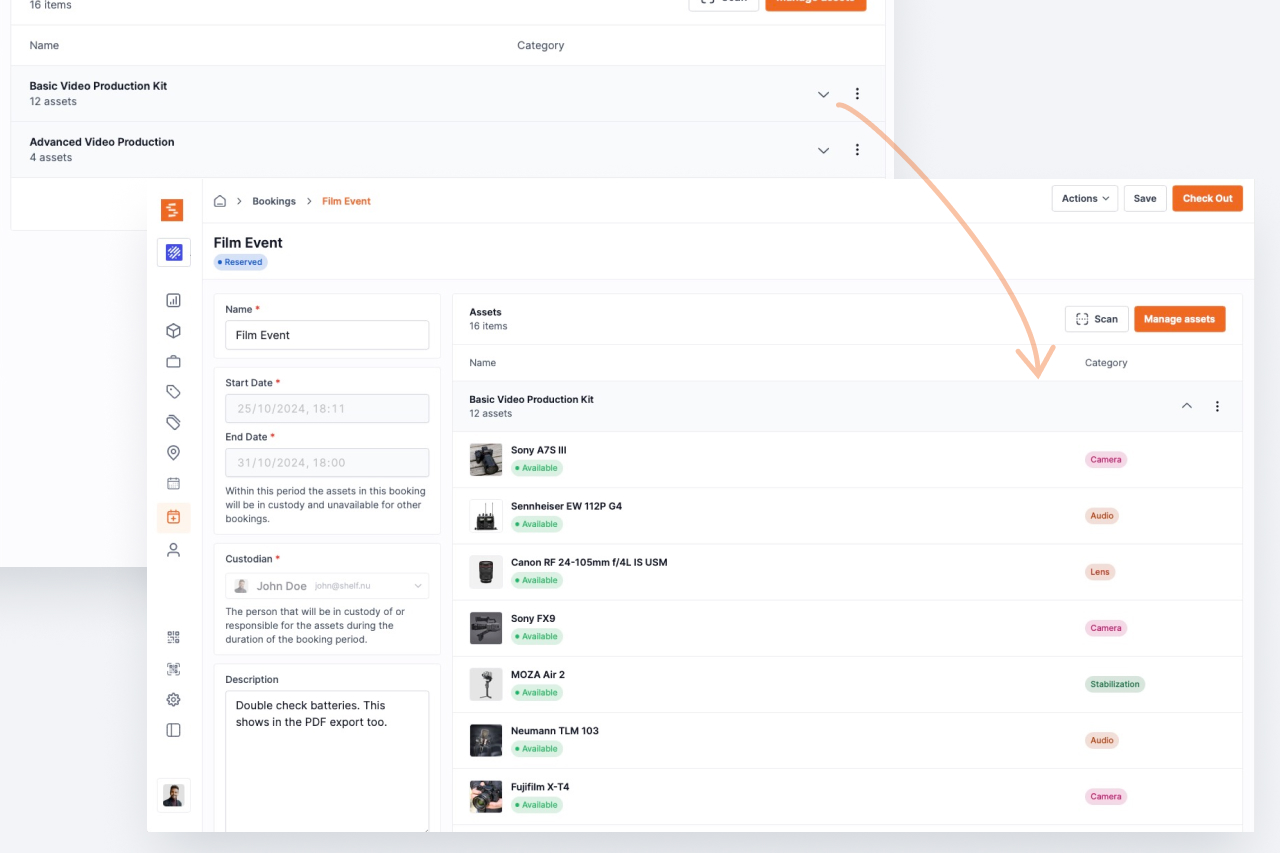The height and width of the screenshot is (853, 1280).
Task: Click the QR code icon in sidebar
Action: pyautogui.click(x=173, y=638)
